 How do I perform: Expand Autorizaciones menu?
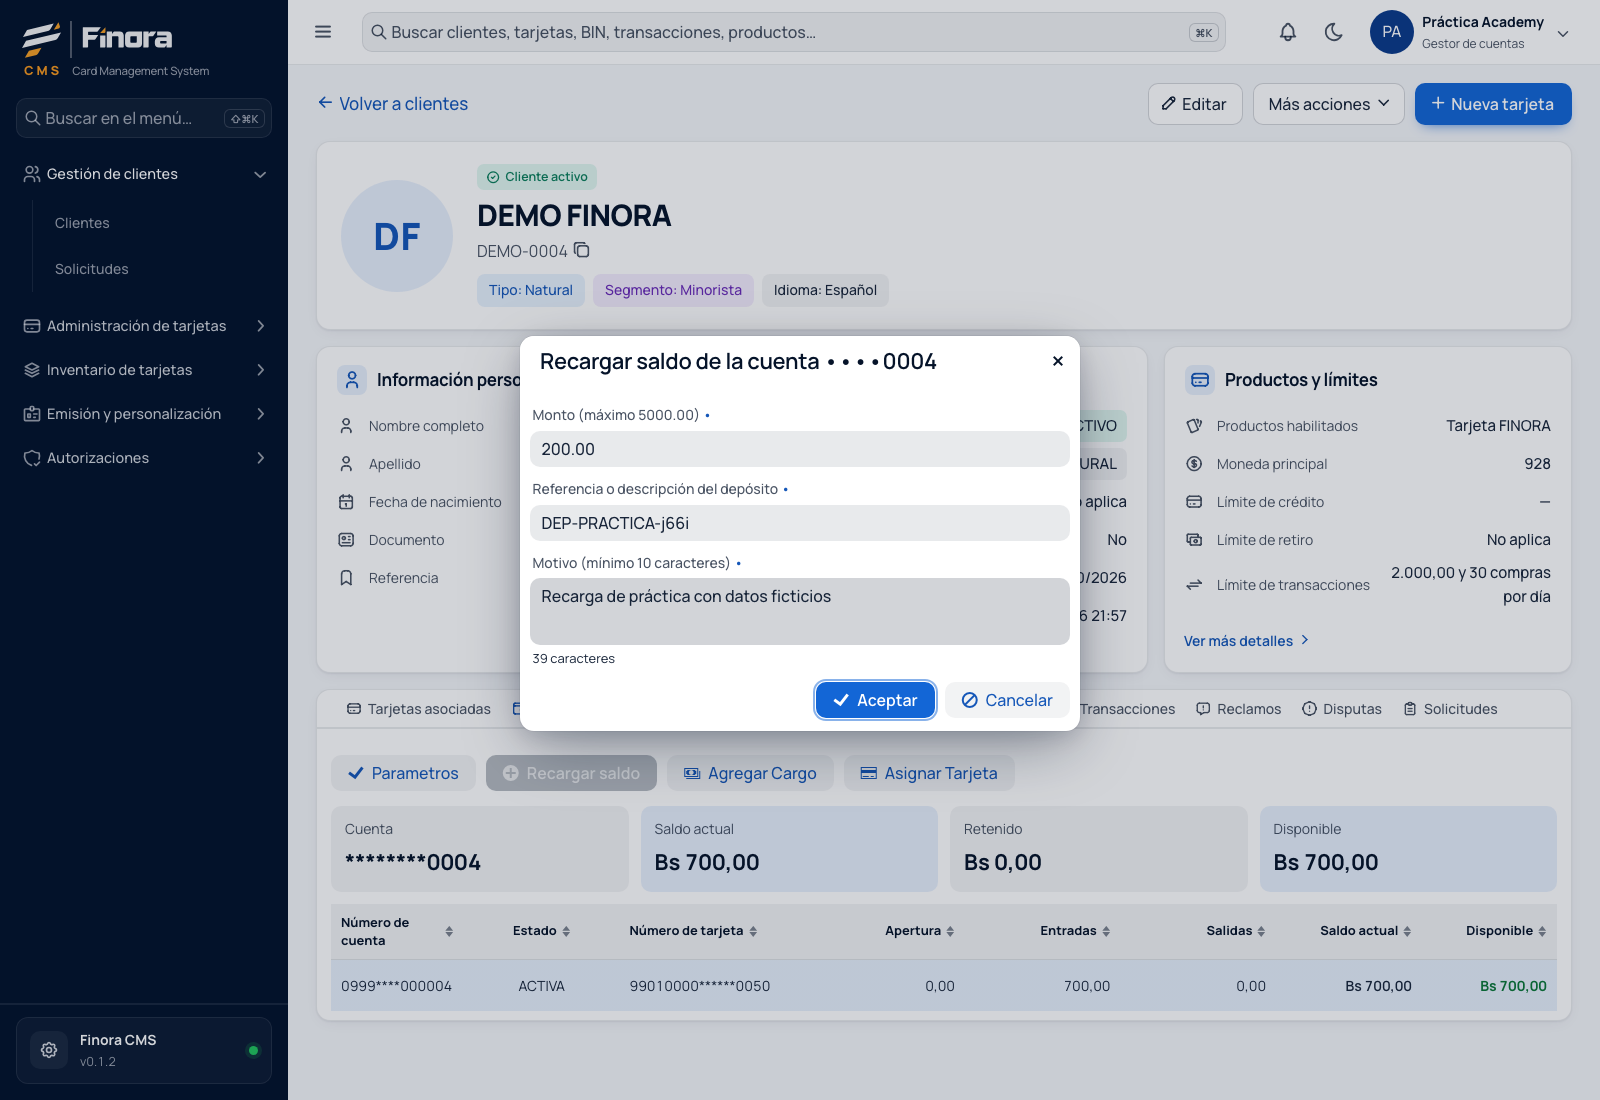point(144,458)
